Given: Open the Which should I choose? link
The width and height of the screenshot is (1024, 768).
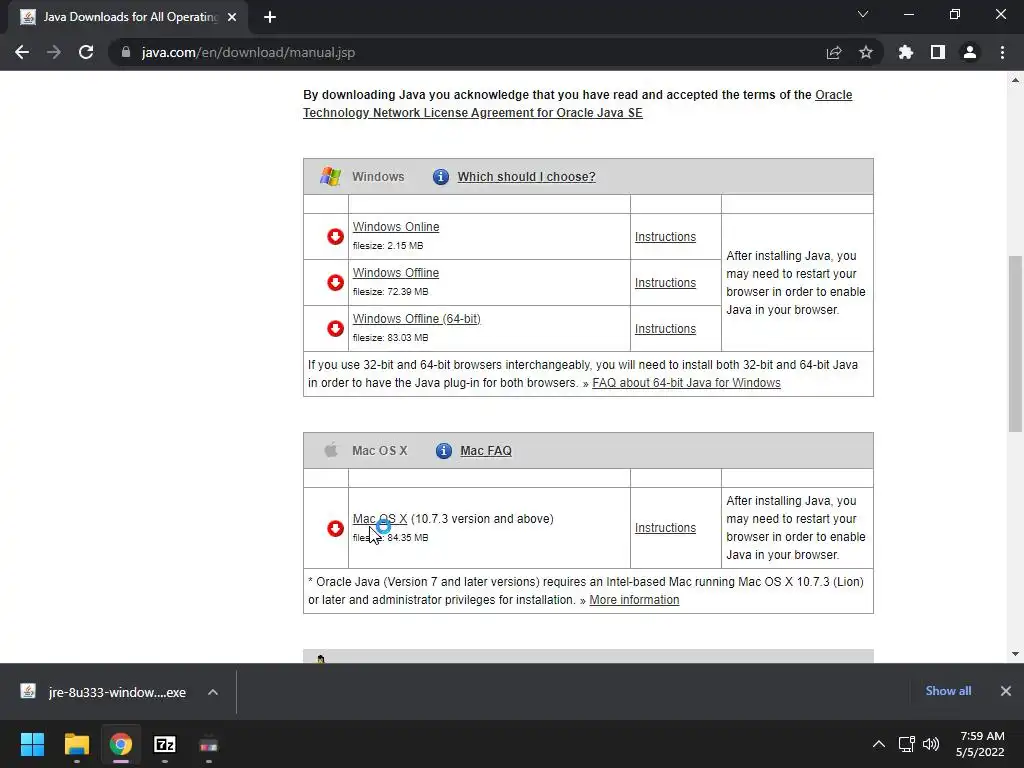Looking at the screenshot, I should click(526, 176).
